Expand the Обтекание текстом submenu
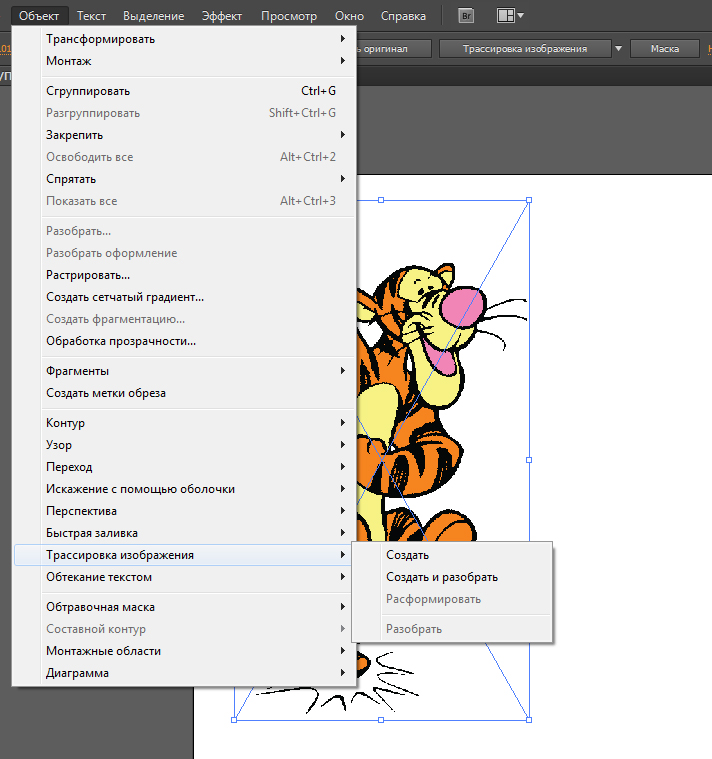Screen dimensions: 712x759 [185, 577]
